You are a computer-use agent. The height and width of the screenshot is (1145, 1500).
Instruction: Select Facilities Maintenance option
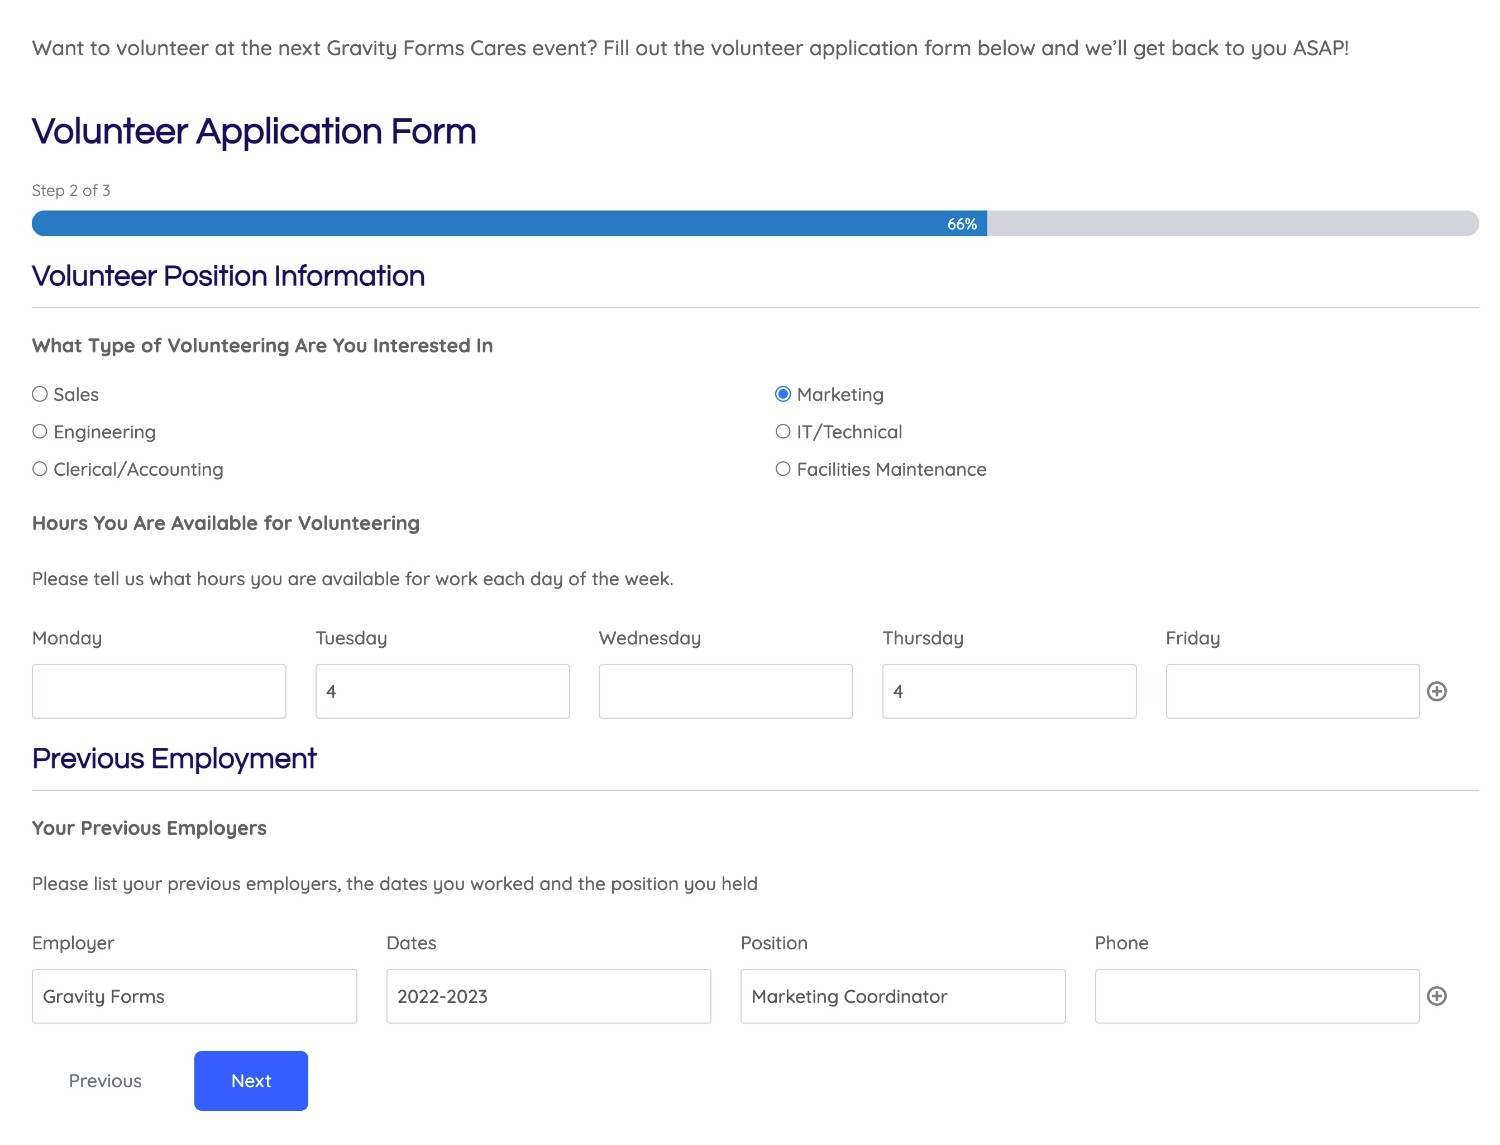click(783, 469)
